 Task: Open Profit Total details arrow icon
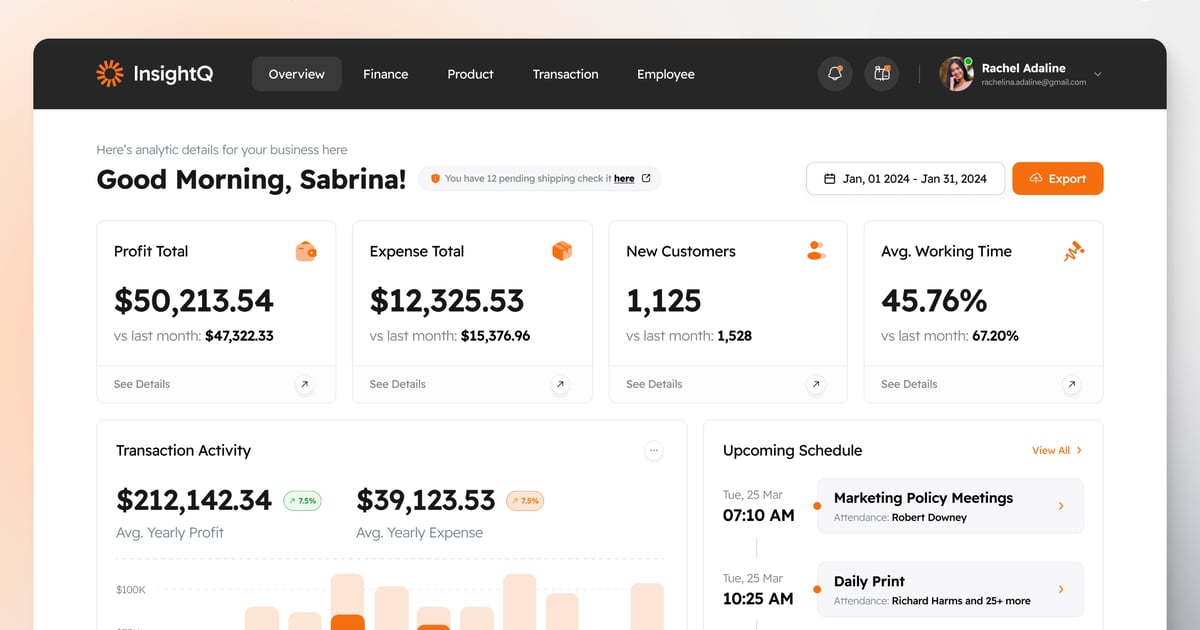(x=304, y=384)
